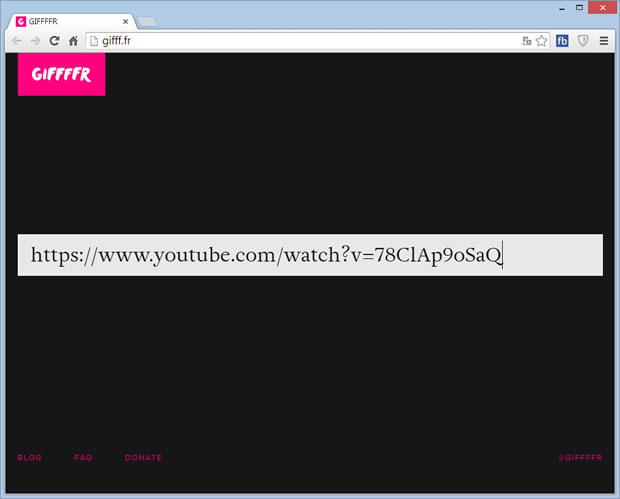Open the FAQ footer link

pos(83,457)
